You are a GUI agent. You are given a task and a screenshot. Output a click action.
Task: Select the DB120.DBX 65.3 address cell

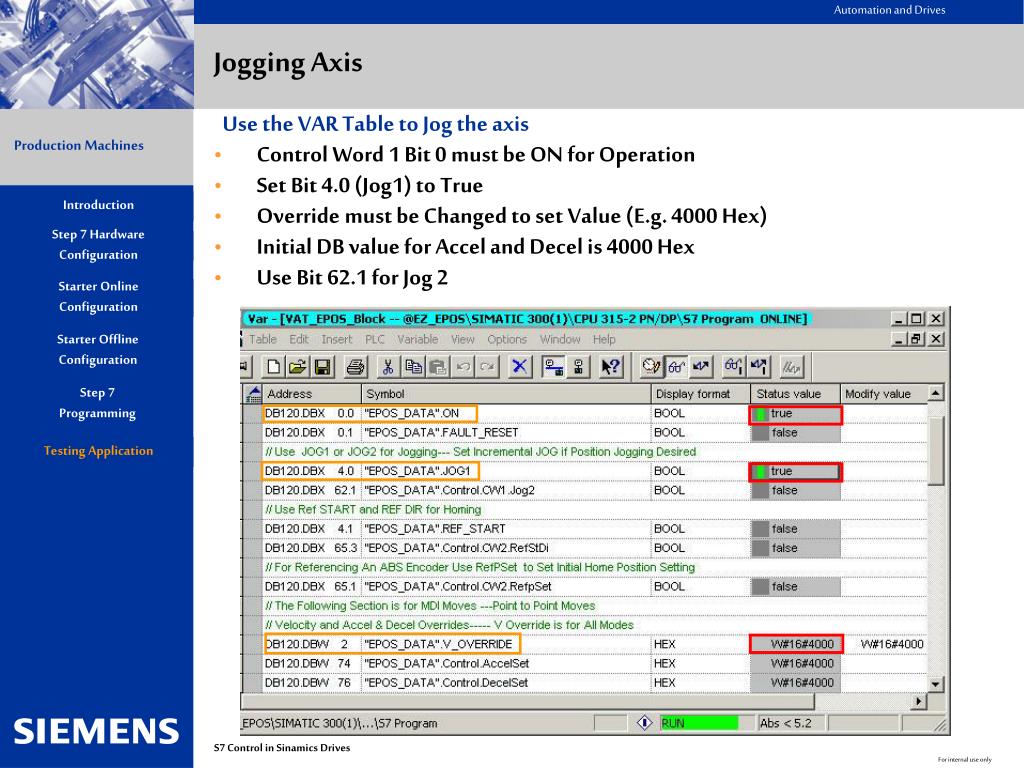tap(312, 548)
